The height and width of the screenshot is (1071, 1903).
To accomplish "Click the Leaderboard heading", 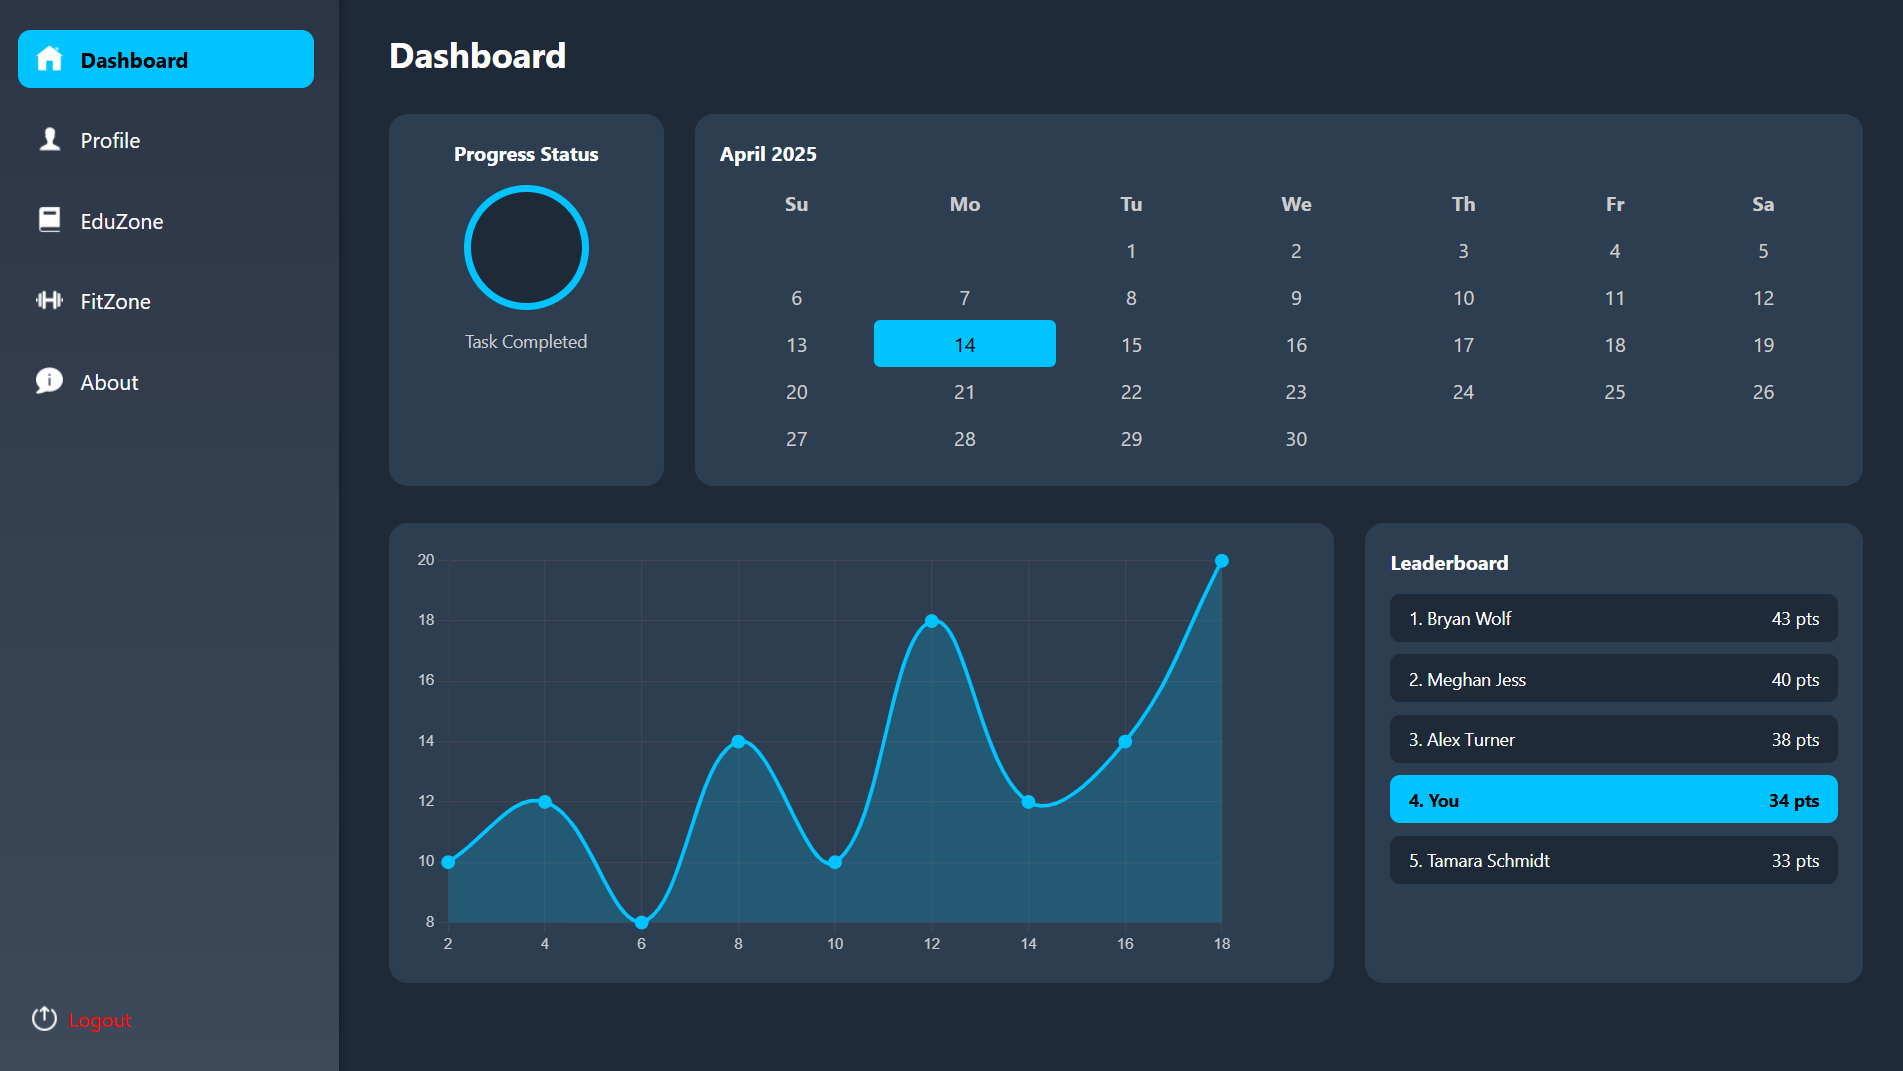I will 1449,563.
